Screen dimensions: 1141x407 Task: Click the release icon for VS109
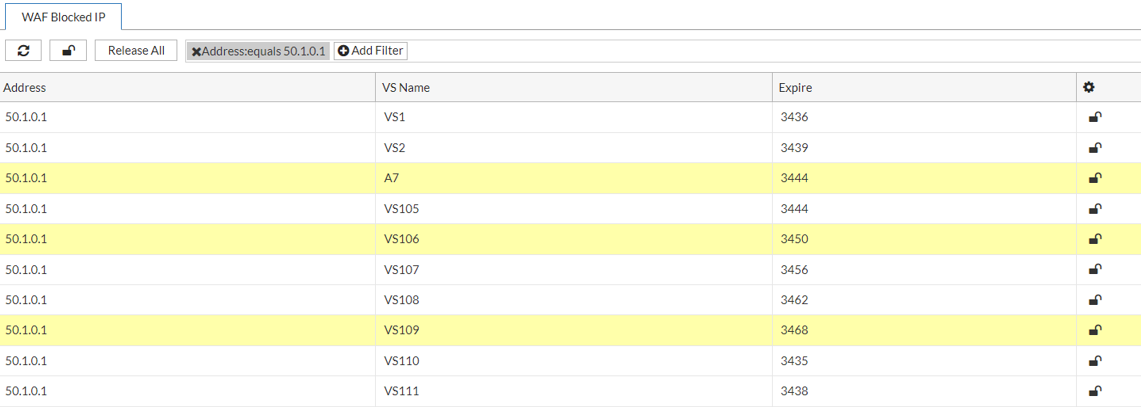click(x=1095, y=330)
